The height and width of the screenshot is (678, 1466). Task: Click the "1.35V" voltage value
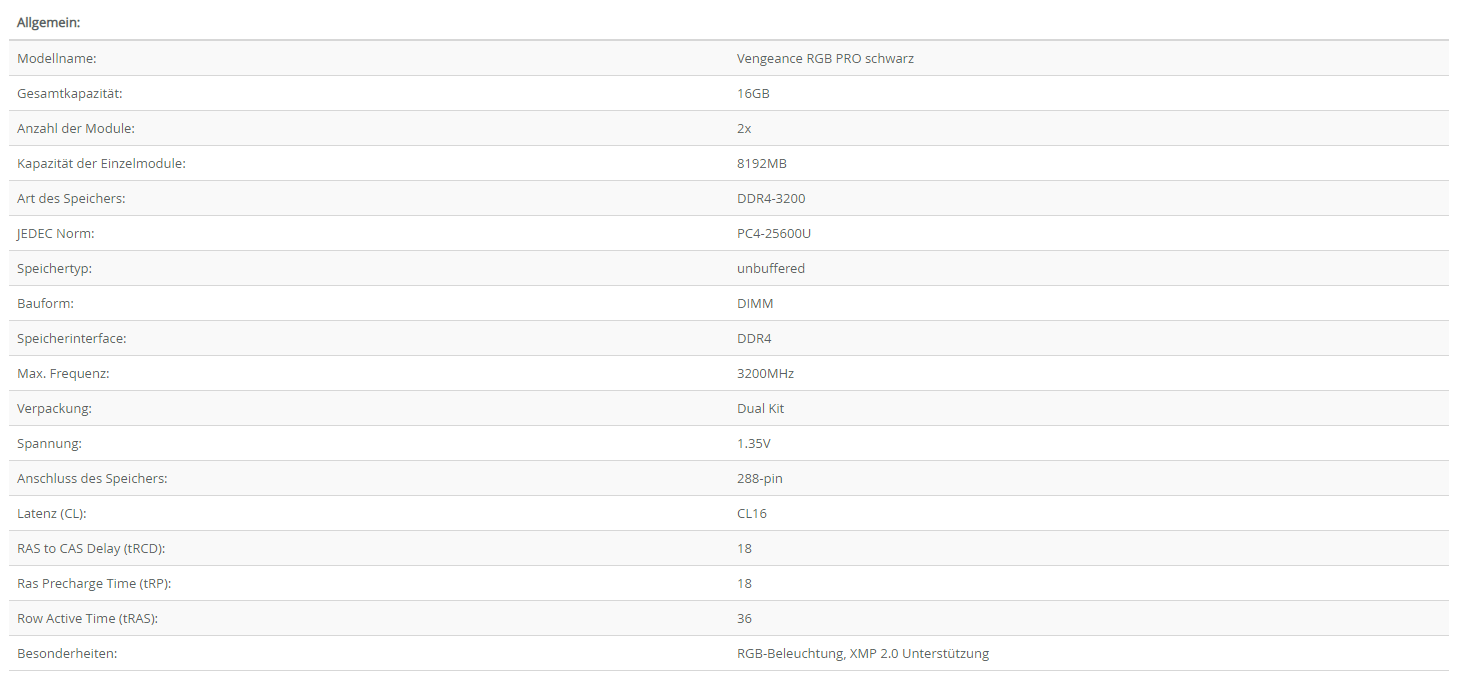click(x=754, y=444)
